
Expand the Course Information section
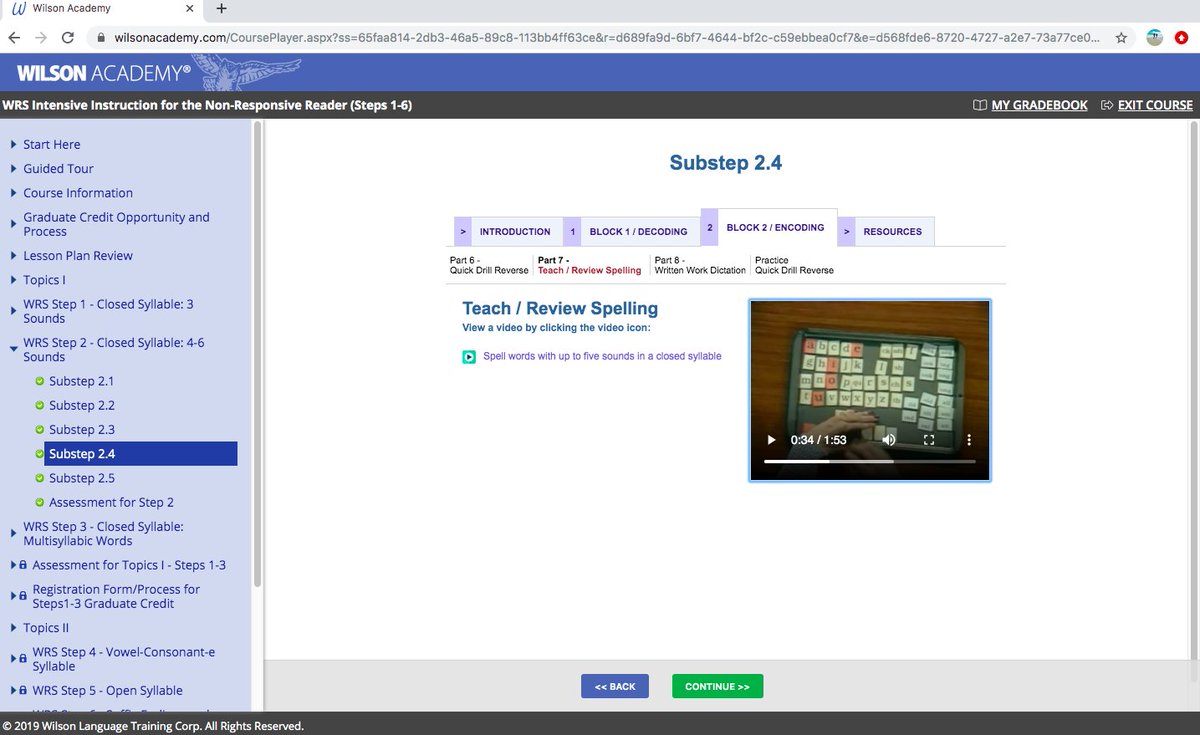coord(14,192)
